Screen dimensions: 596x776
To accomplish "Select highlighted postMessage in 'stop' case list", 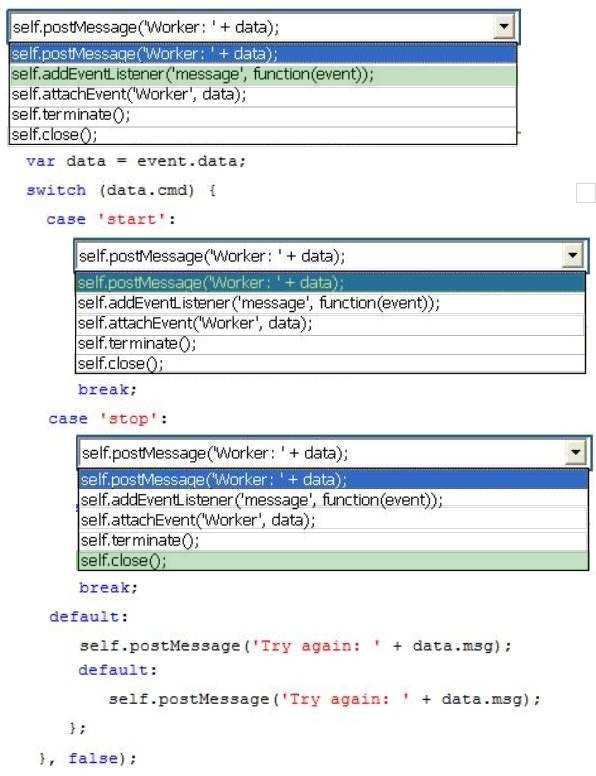I will click(x=334, y=480).
